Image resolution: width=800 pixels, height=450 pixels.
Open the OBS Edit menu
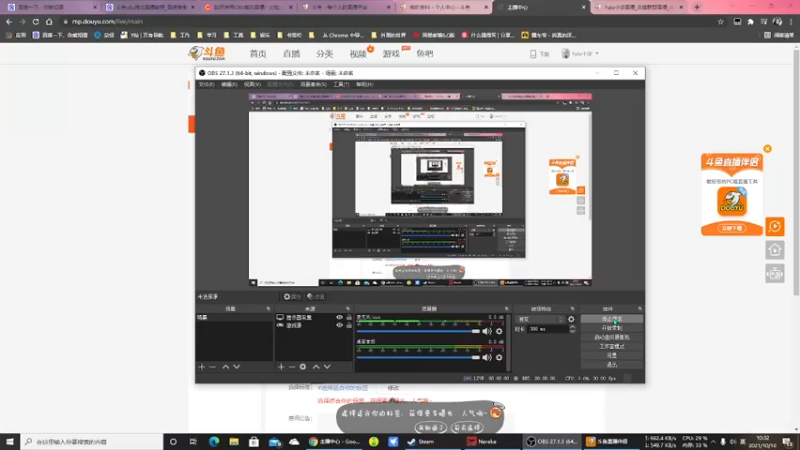[x=229, y=84]
